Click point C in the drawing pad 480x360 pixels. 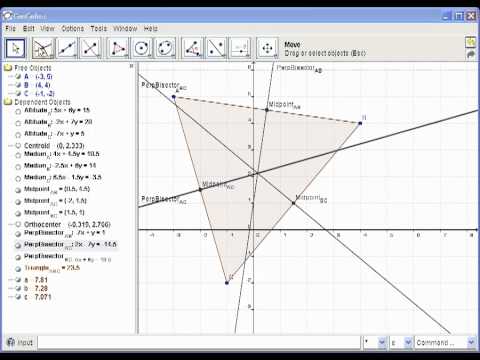point(227,283)
